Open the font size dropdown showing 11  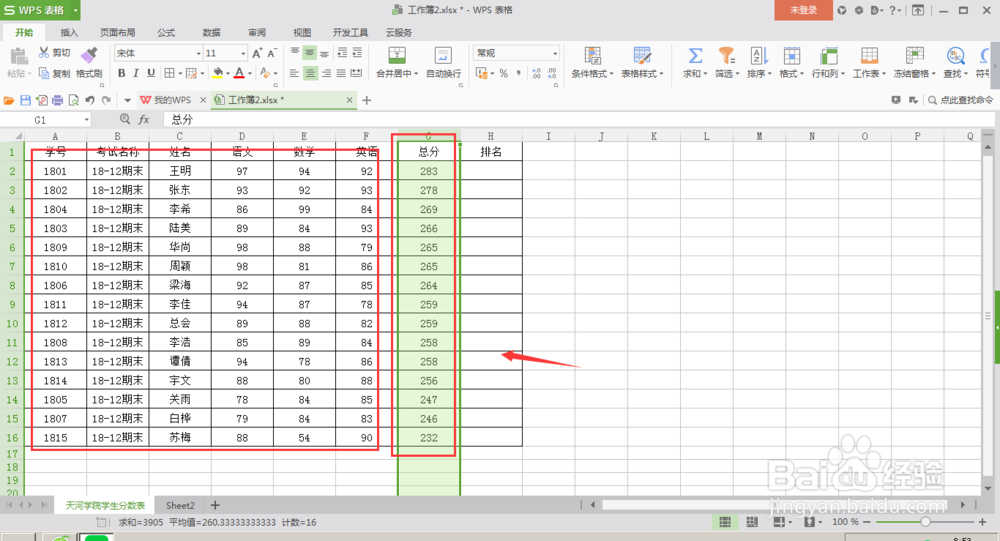click(243, 54)
